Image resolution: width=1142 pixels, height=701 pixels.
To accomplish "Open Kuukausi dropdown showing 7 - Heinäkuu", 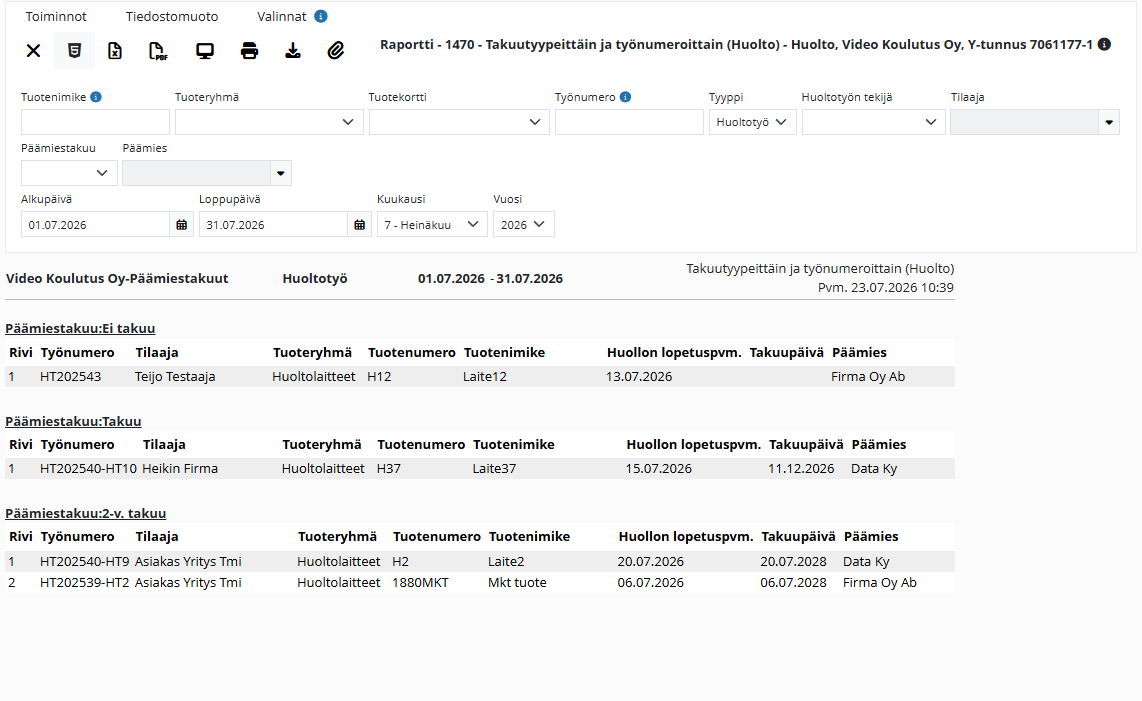I will pos(432,224).
